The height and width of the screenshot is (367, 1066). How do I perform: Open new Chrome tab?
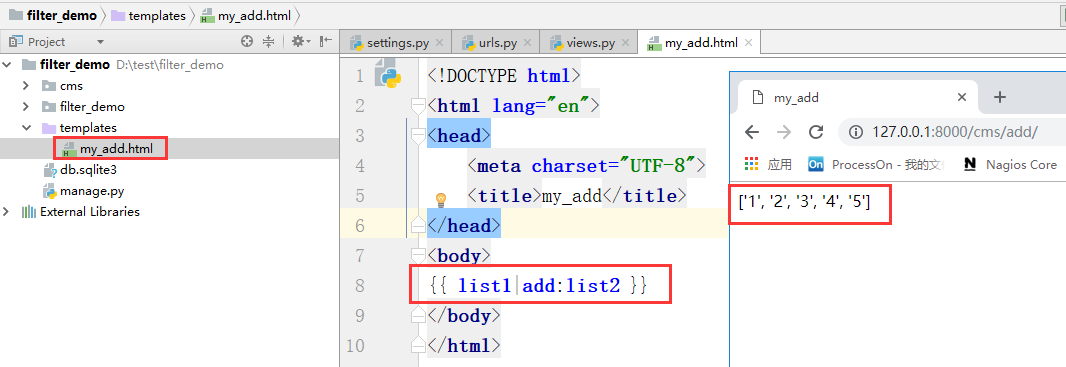[999, 97]
